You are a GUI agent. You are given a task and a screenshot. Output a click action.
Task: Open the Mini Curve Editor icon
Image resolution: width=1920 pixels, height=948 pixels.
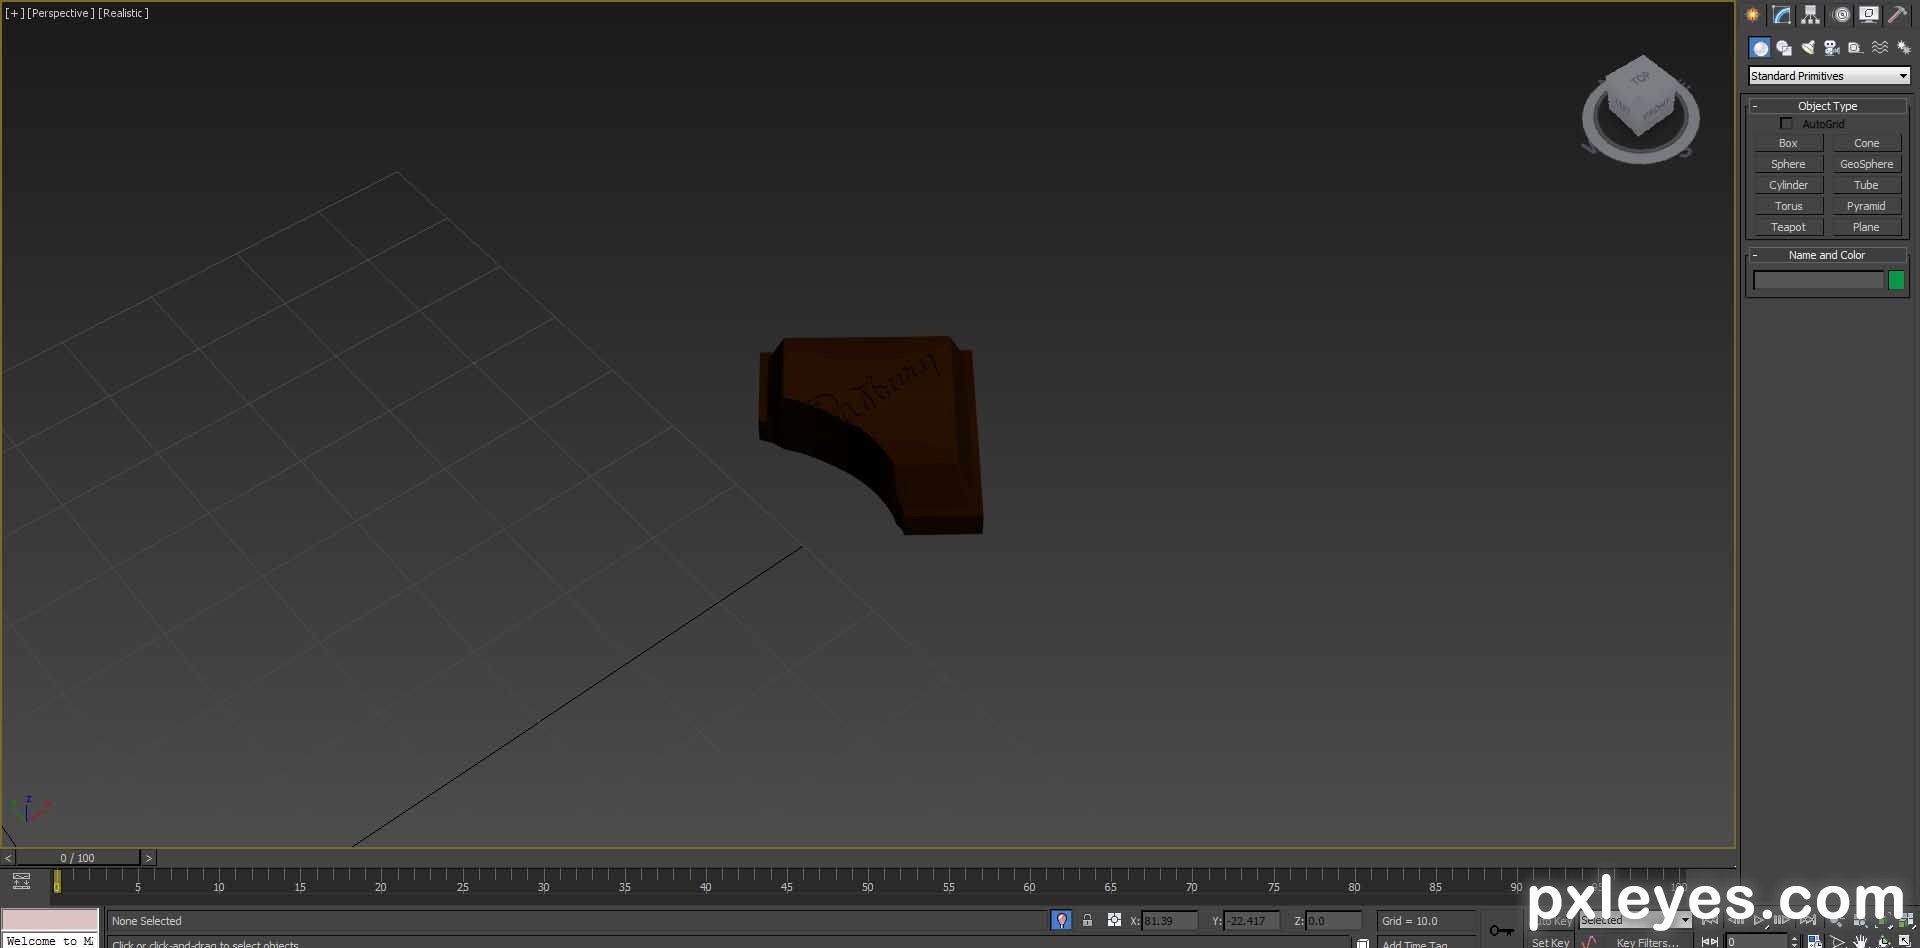coord(21,881)
